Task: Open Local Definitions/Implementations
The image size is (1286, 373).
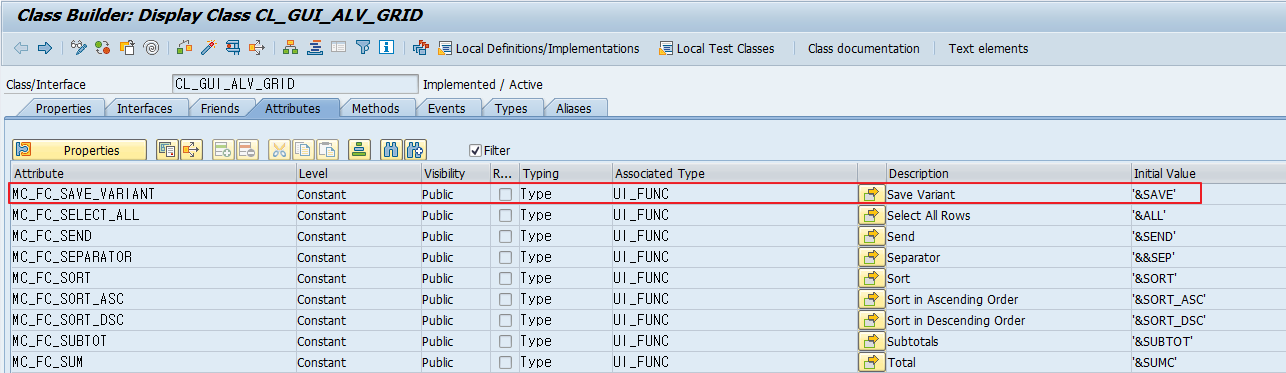Action: point(539,48)
